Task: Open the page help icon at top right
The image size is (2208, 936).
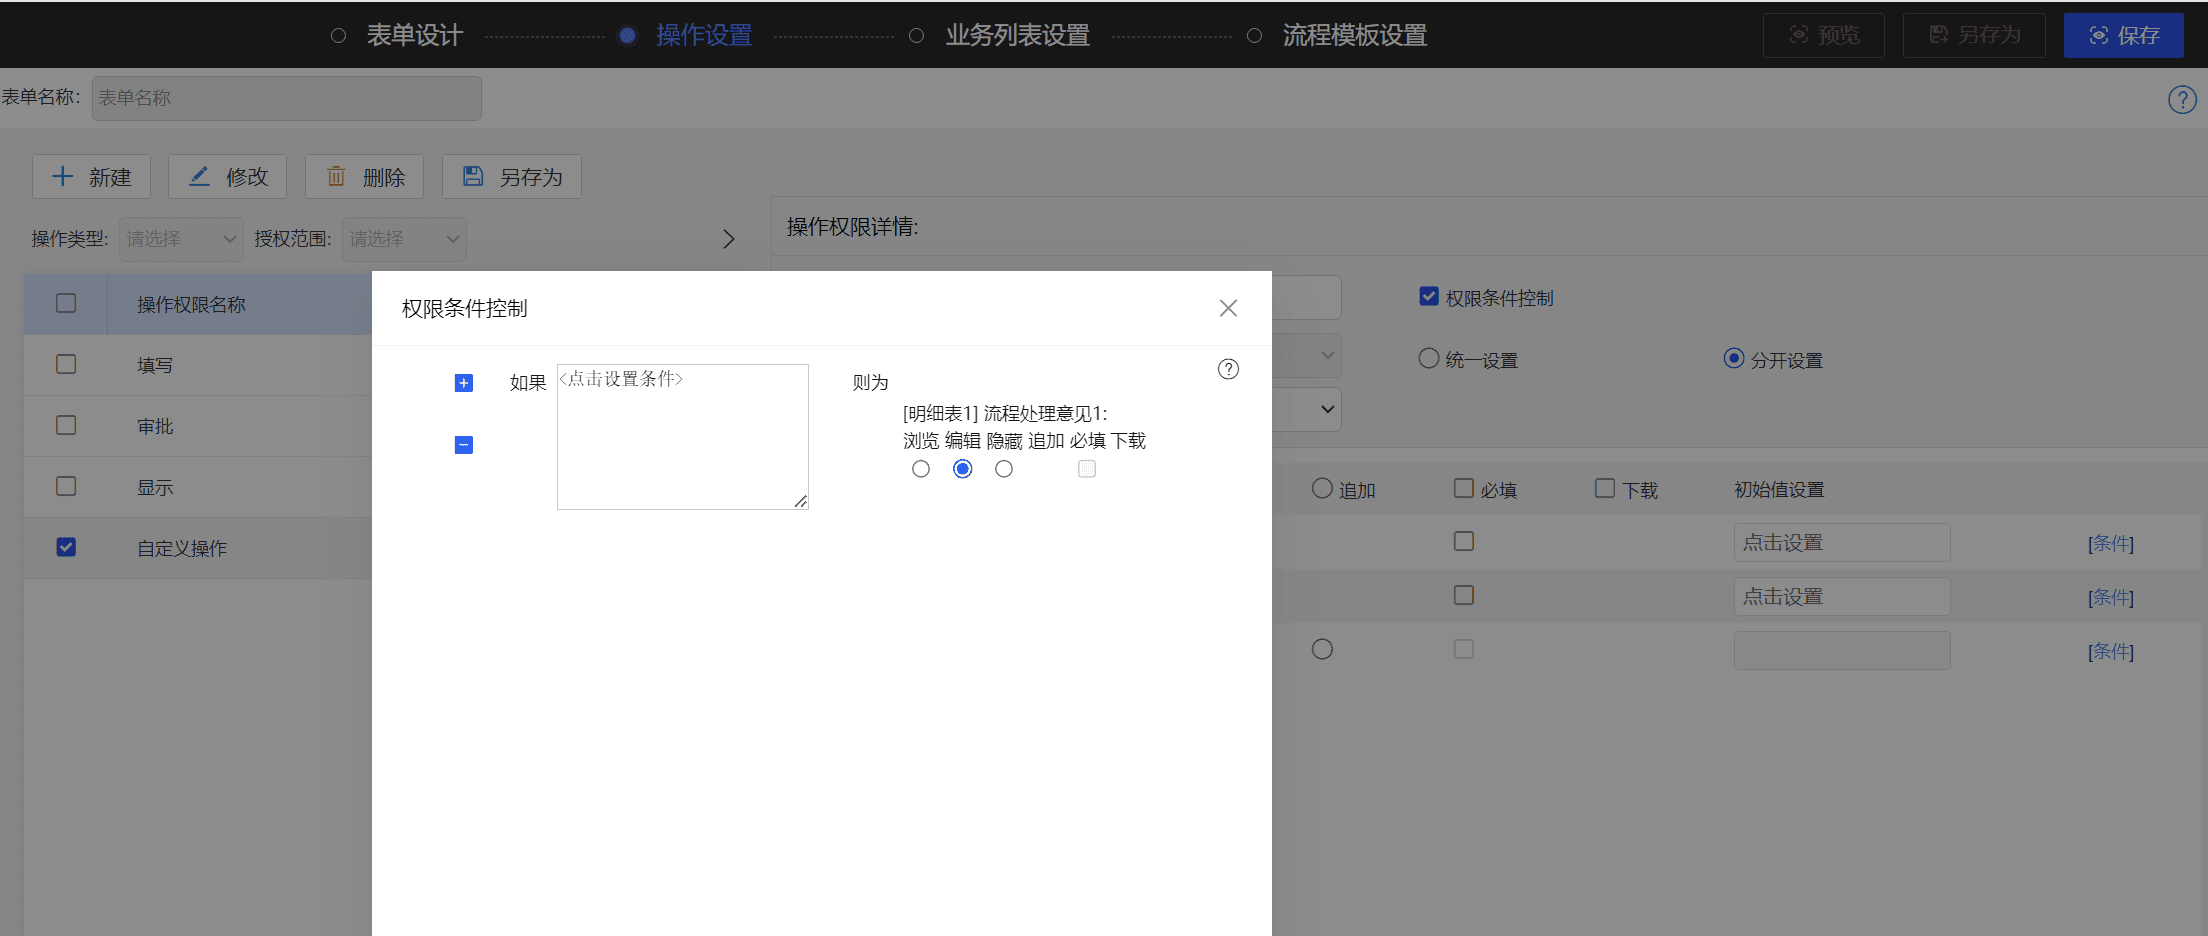Action: point(2182,99)
